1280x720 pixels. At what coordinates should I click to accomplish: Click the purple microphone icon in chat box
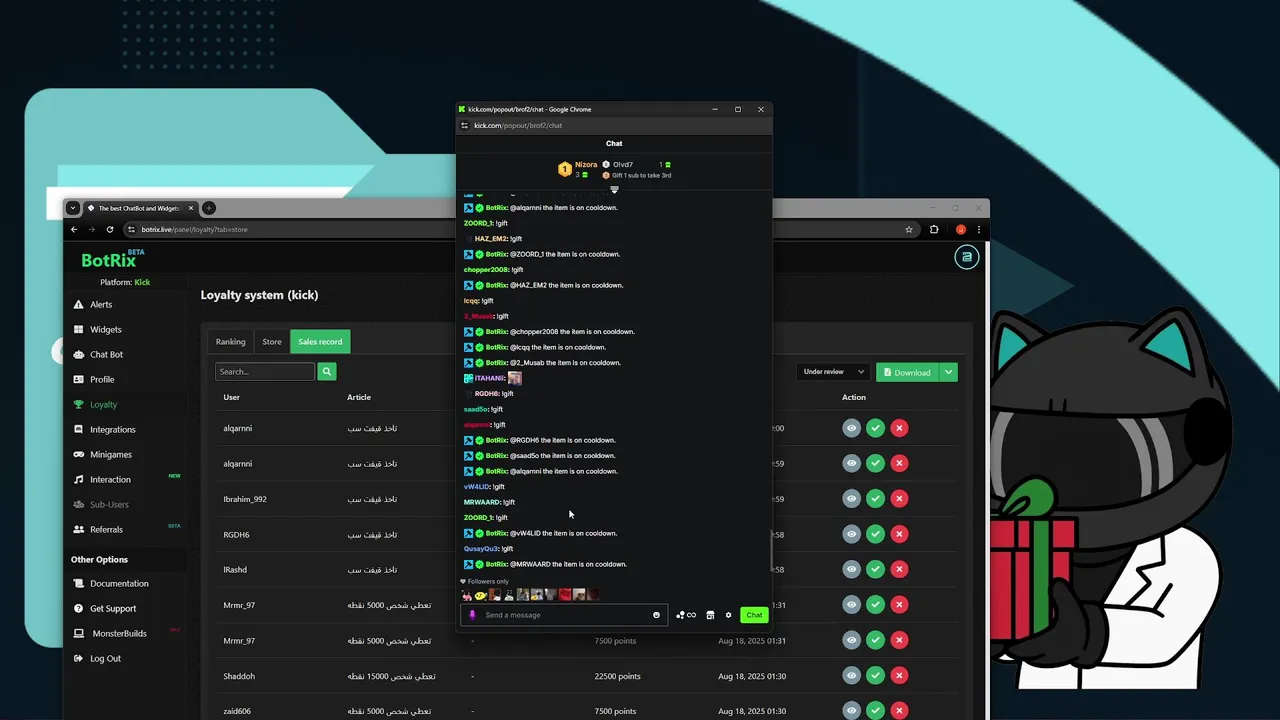(x=473, y=615)
